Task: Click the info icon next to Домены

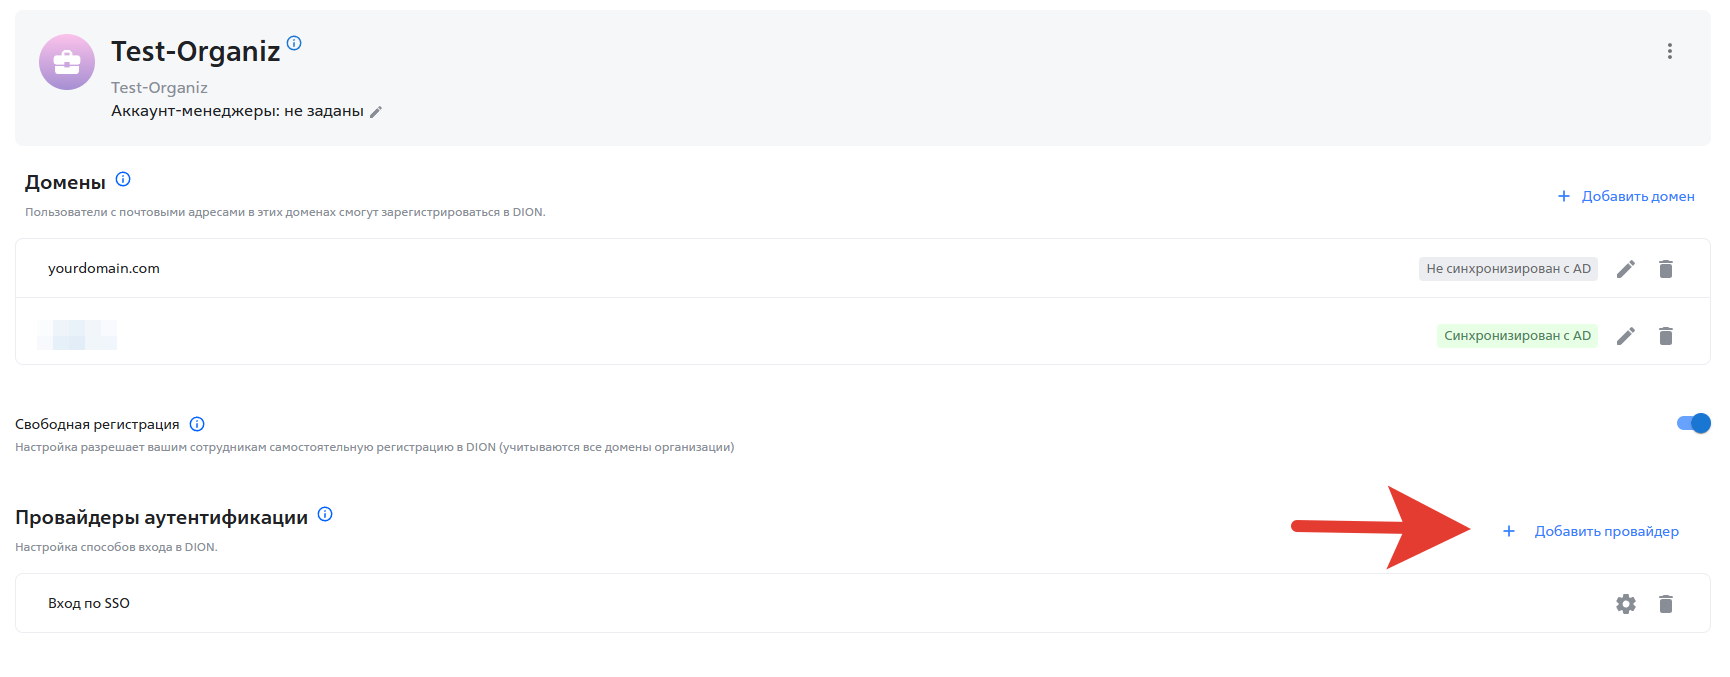Action: (x=123, y=180)
